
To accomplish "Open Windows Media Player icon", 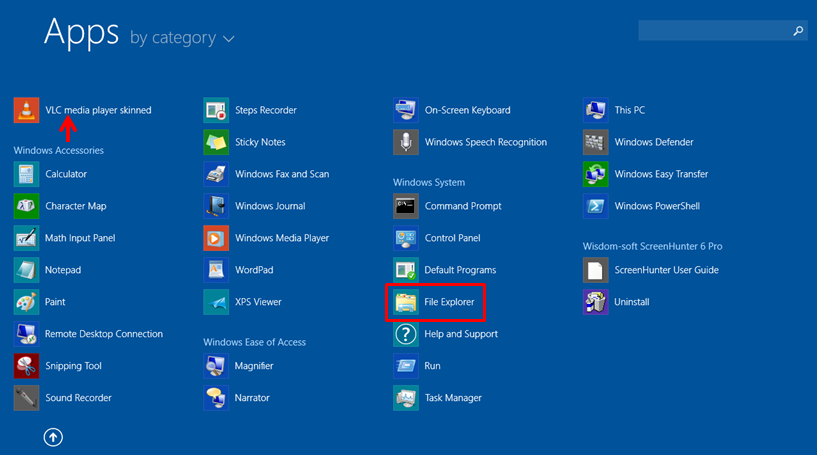I will (x=216, y=238).
